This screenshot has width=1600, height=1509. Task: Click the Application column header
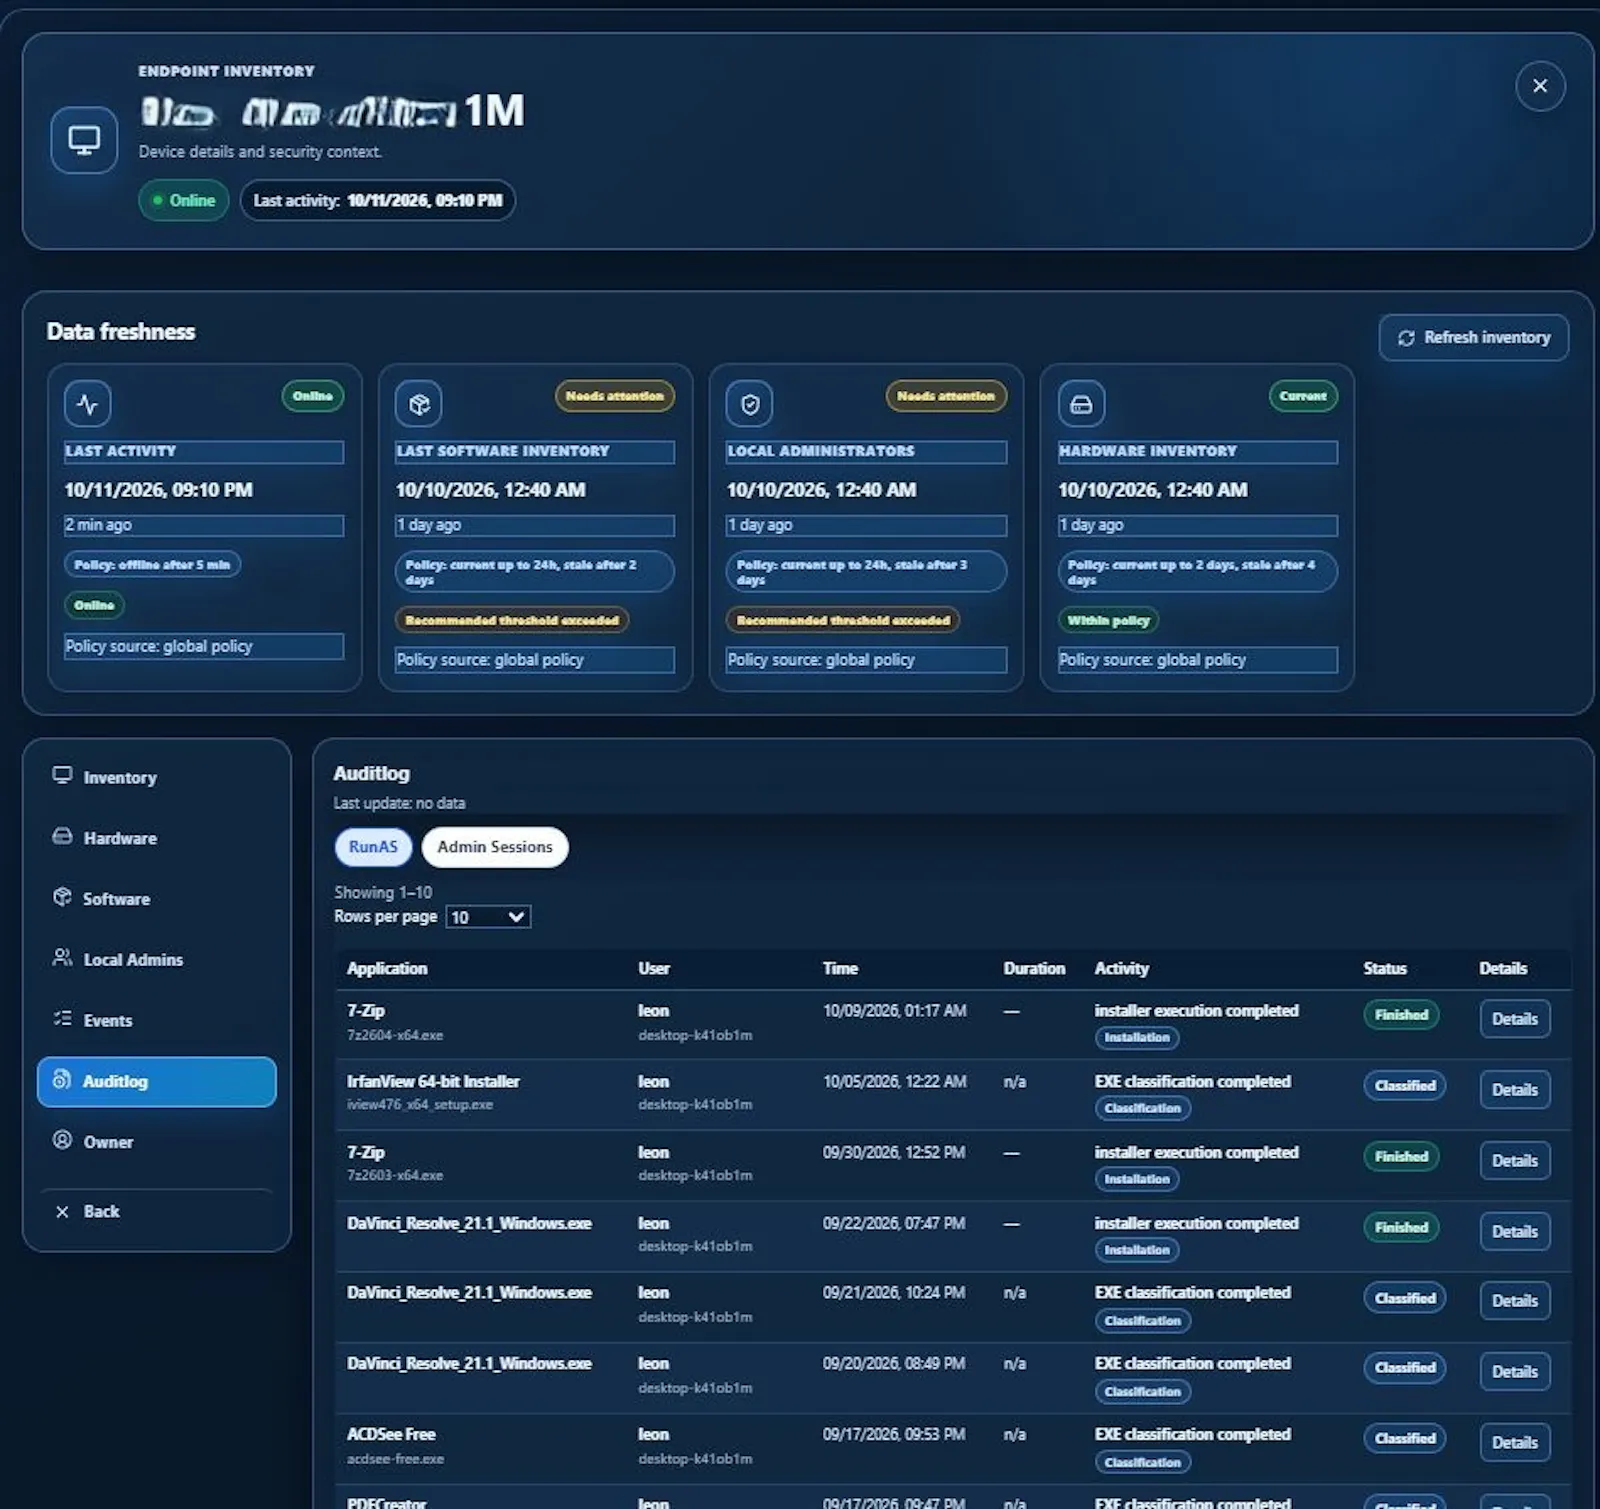[x=387, y=968]
